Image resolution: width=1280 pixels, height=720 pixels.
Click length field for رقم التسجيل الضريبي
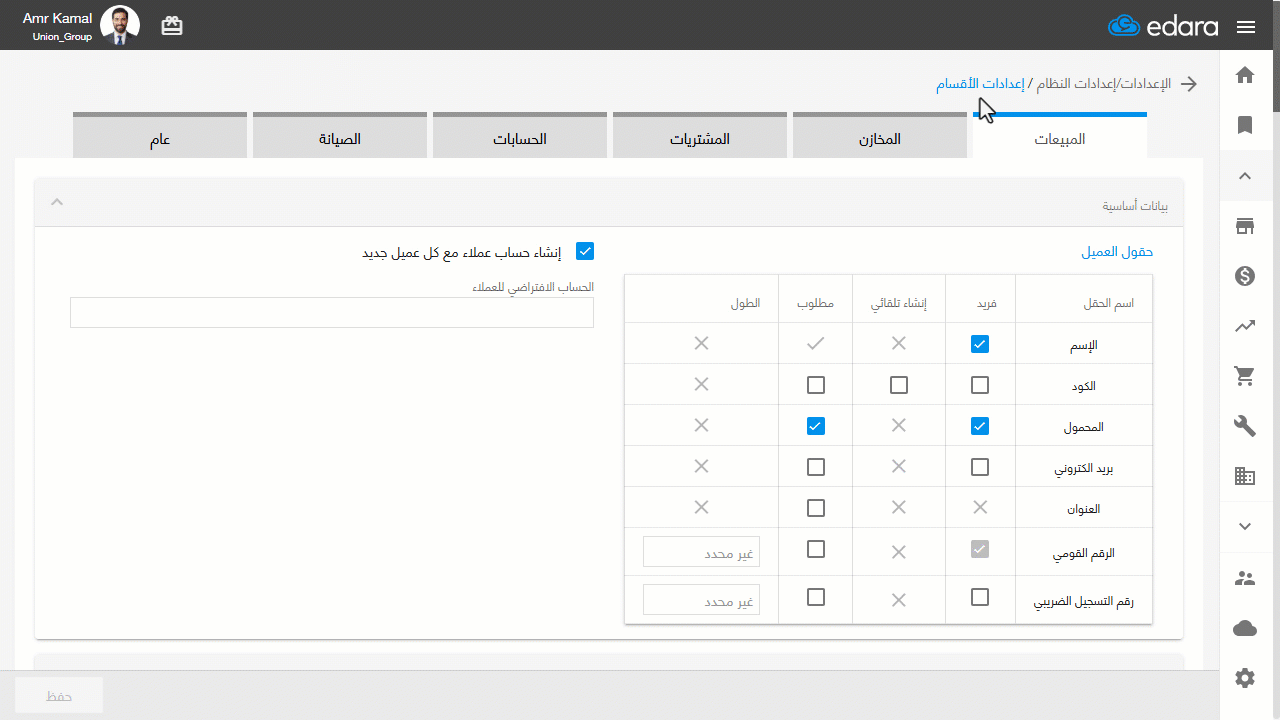[x=701, y=600]
